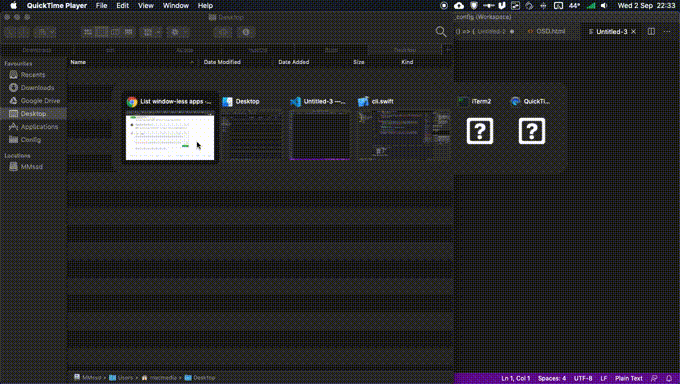Click the volume icon in menu bar

tap(604, 6)
